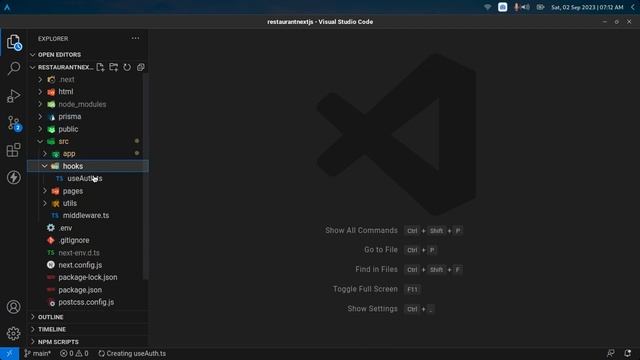Open the Search view in activity bar

point(13,68)
